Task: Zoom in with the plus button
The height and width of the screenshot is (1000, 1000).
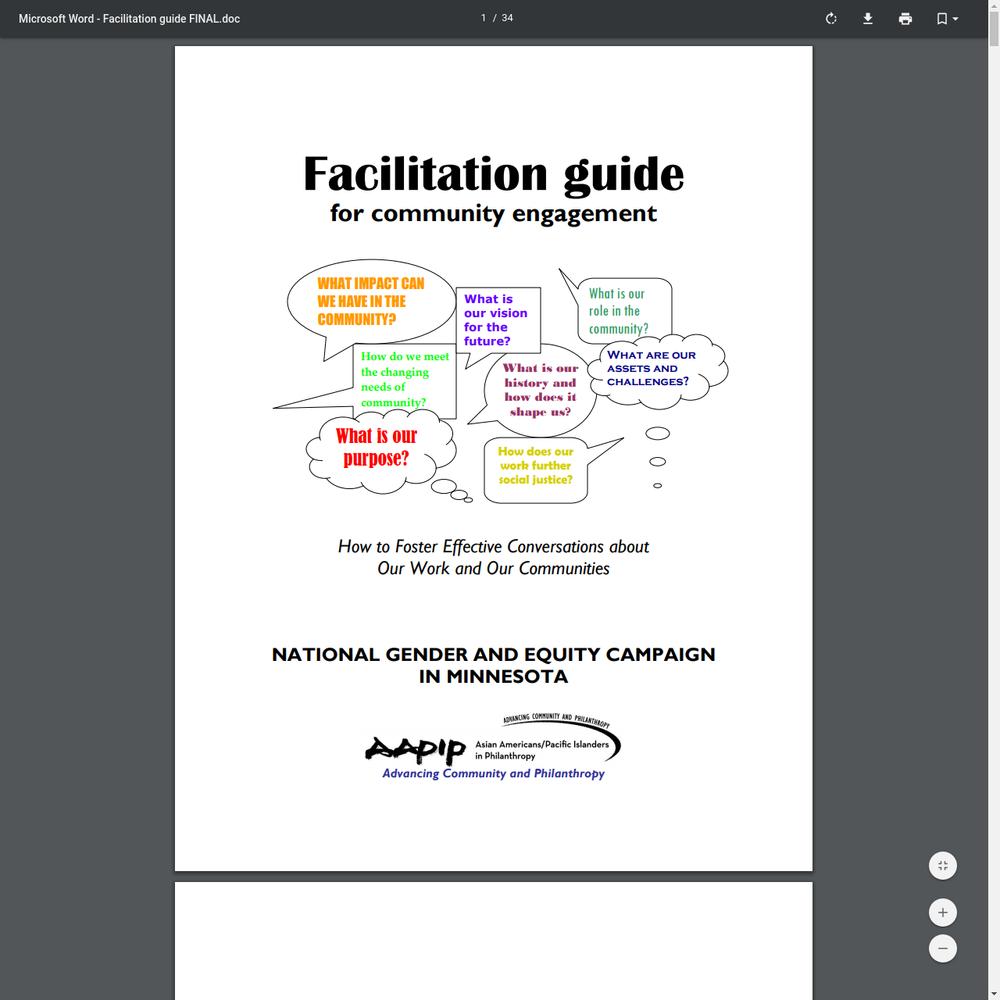Action: click(943, 912)
